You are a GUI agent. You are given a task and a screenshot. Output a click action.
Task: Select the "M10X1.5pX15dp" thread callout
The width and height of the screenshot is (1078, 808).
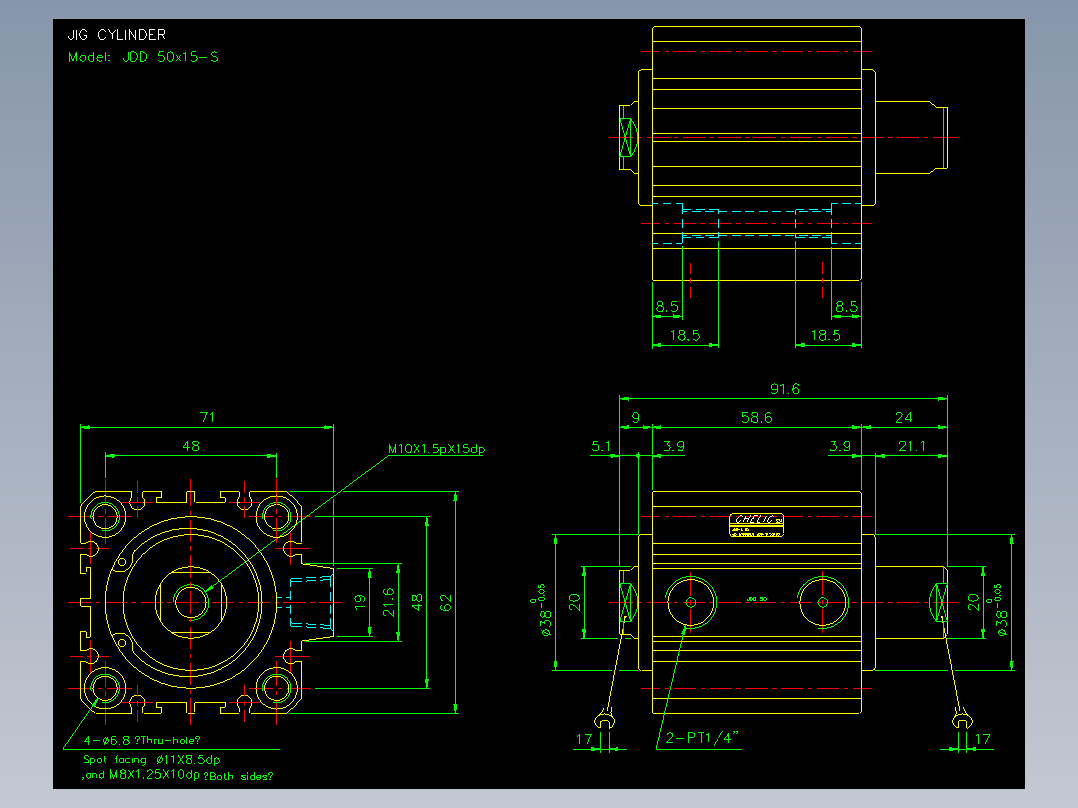(x=436, y=448)
